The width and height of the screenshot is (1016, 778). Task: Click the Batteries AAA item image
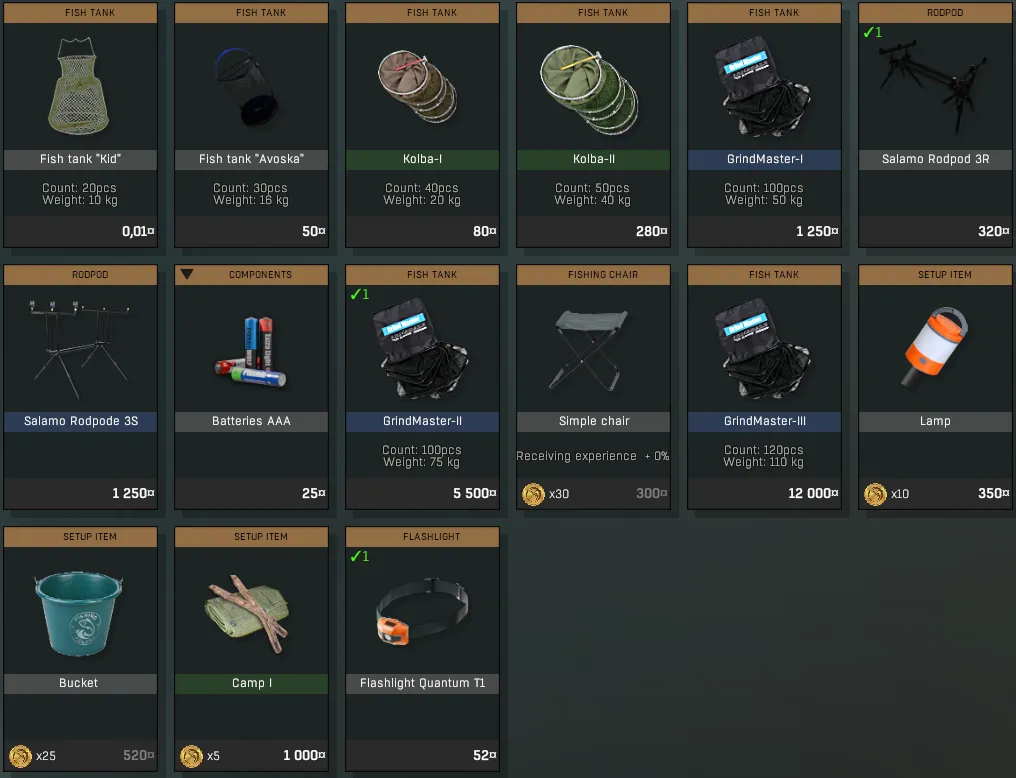[x=251, y=351]
